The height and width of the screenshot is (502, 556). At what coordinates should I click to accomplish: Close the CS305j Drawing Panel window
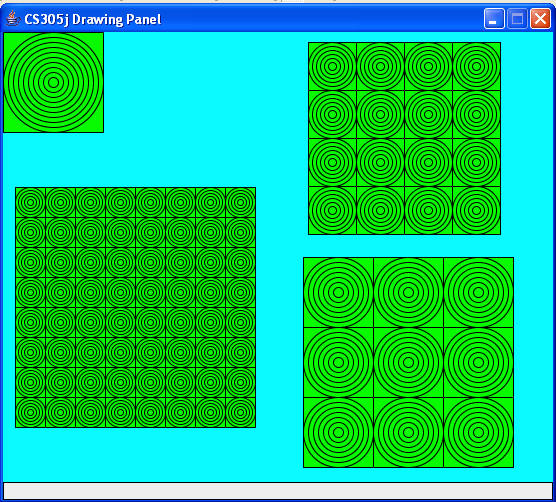click(x=540, y=18)
